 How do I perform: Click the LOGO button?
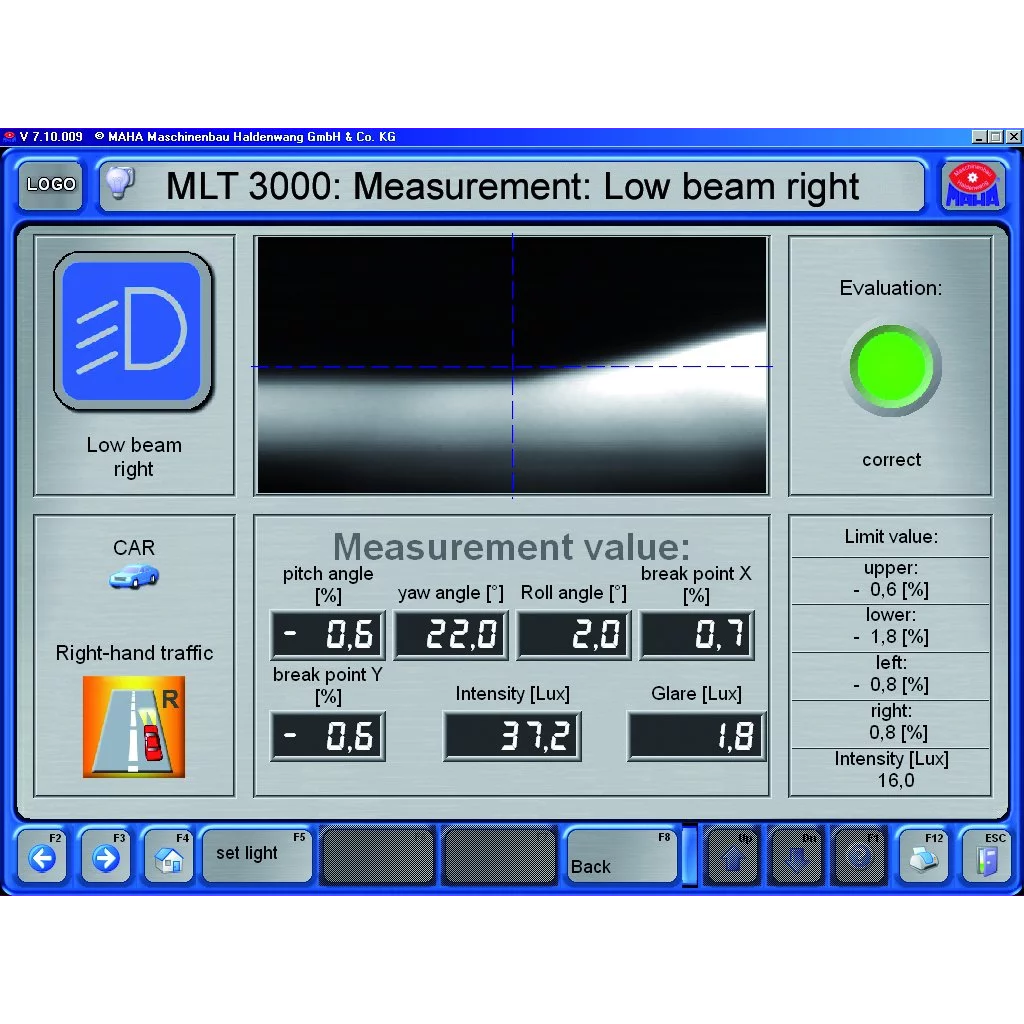tap(51, 185)
